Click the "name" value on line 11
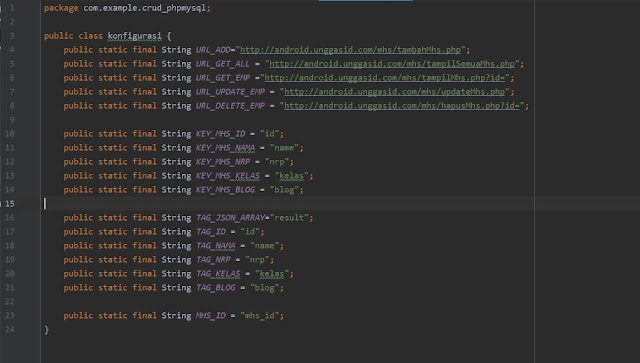640x363 pixels. 284,148
